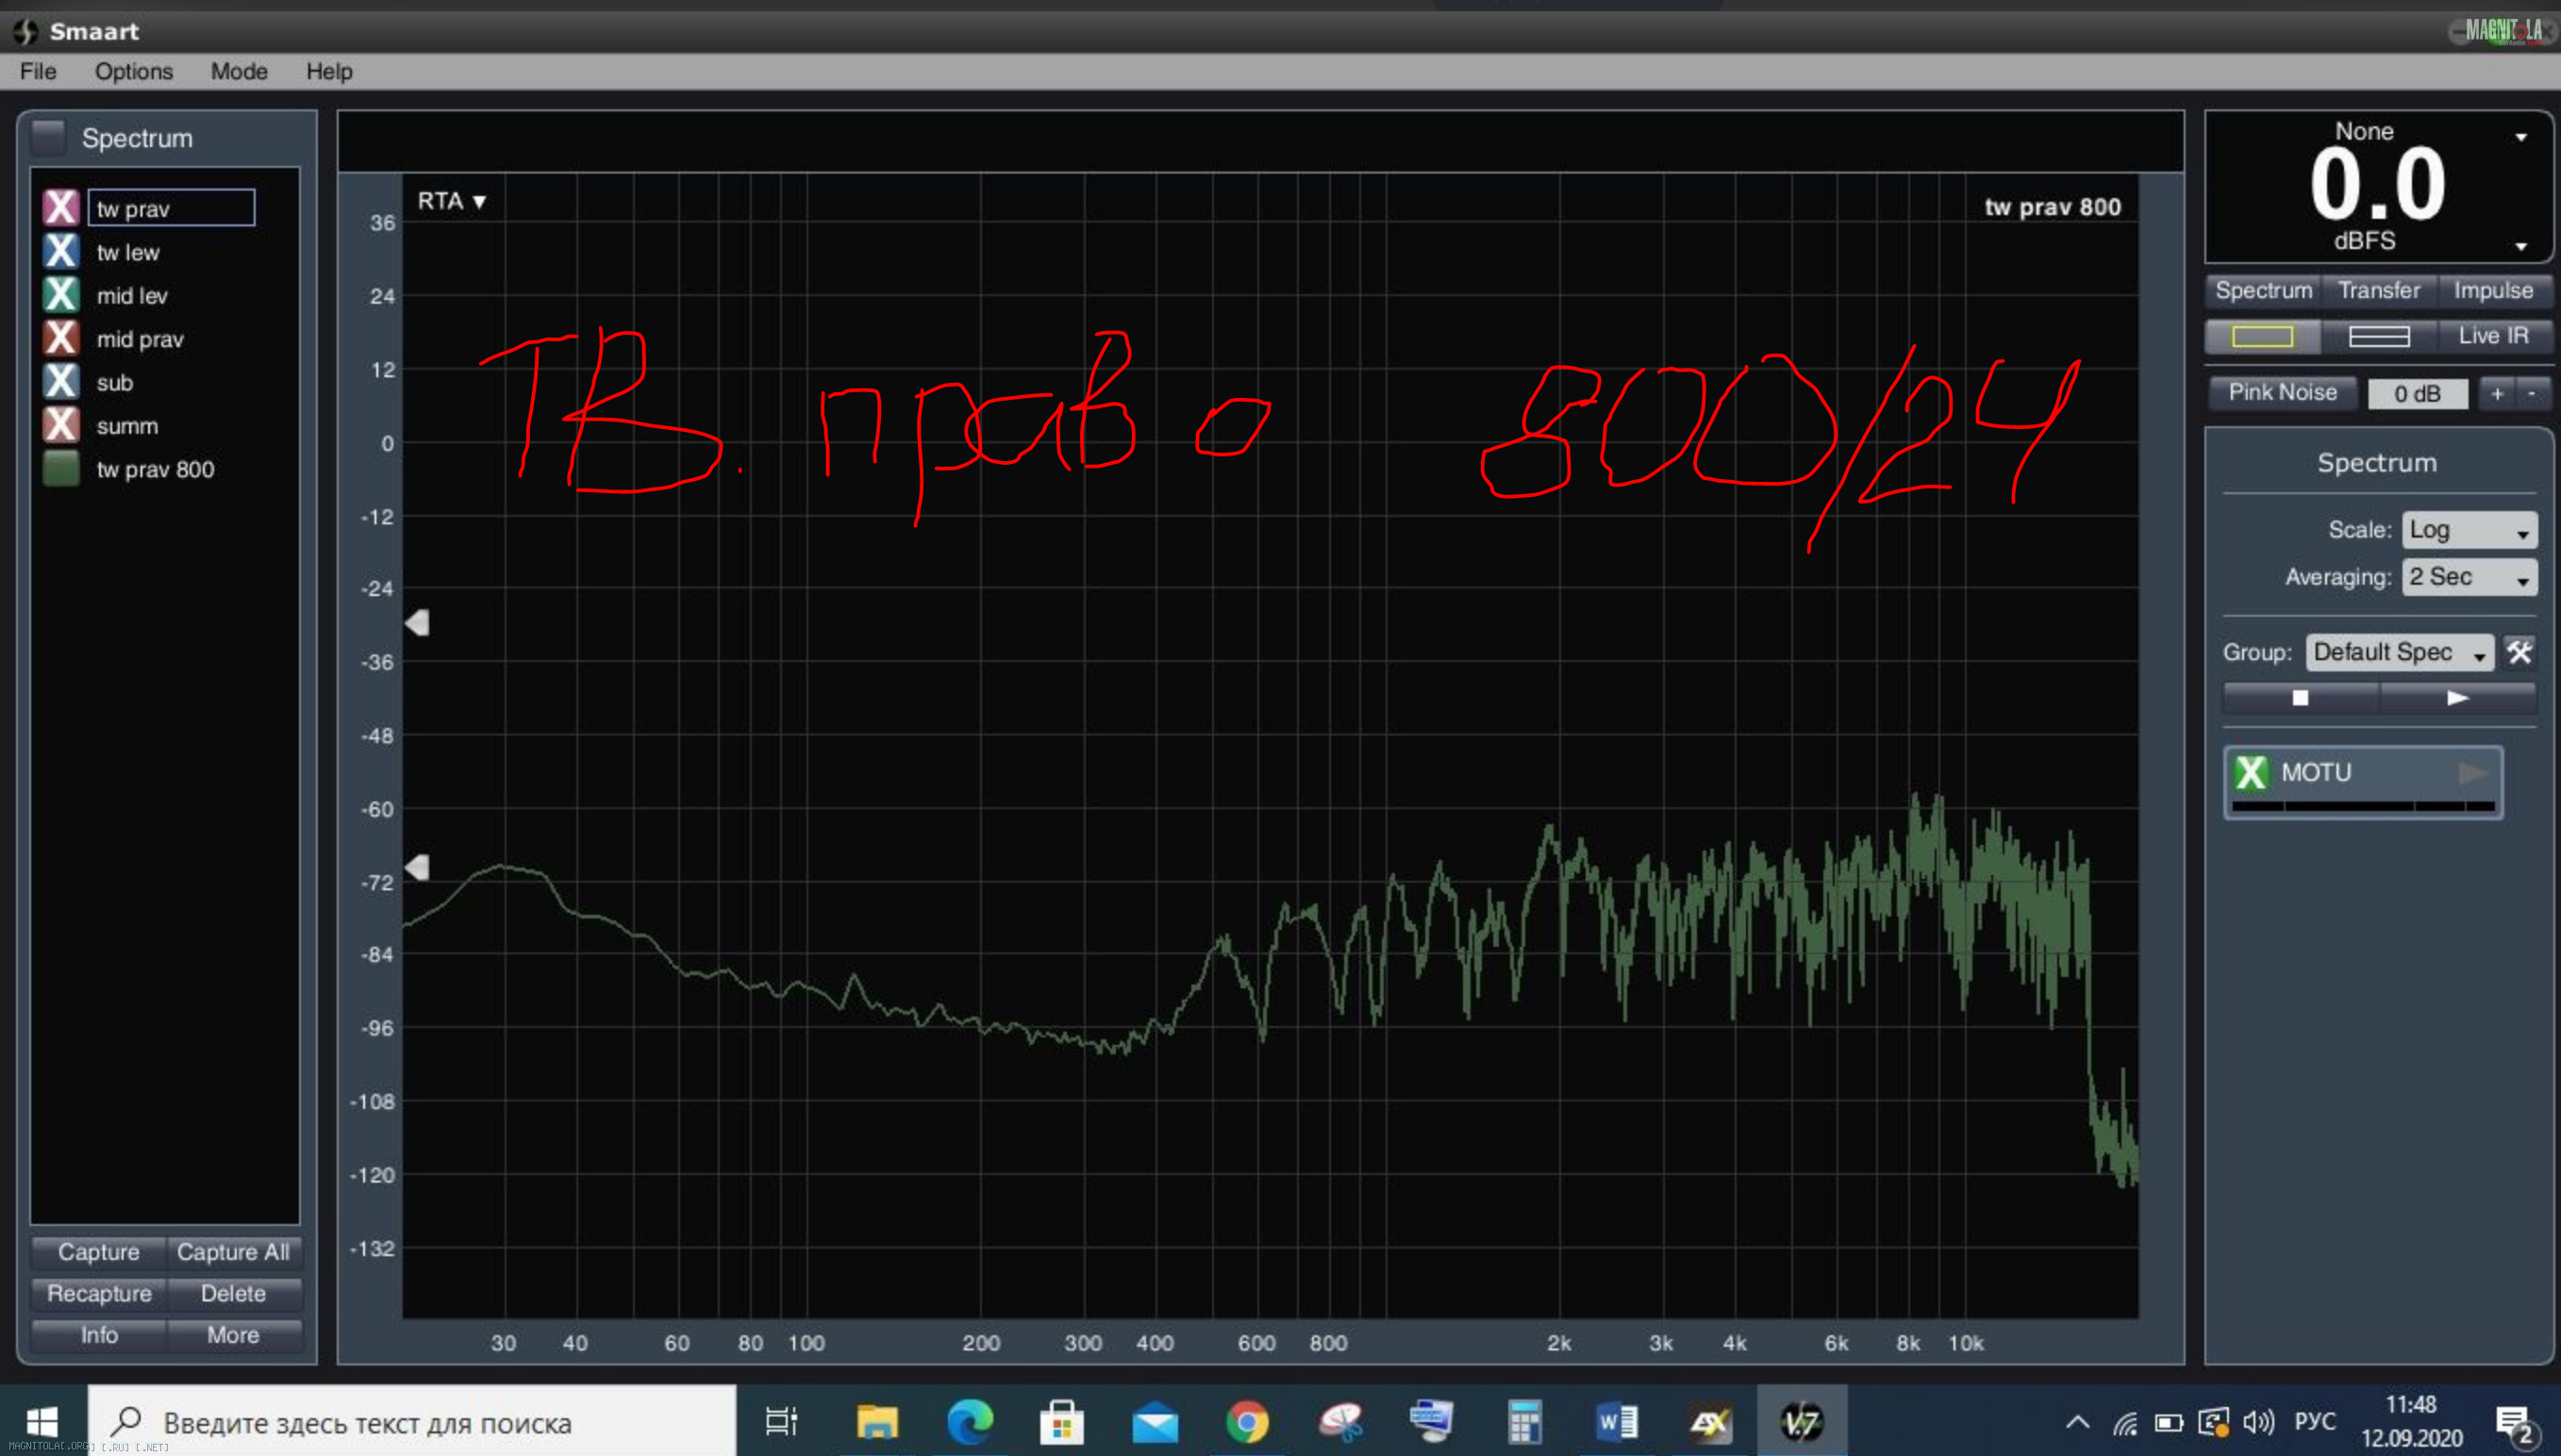Screen dimensions: 2561x1456
Task: Open Google Chrome from the taskbar
Action: [x=1246, y=1421]
